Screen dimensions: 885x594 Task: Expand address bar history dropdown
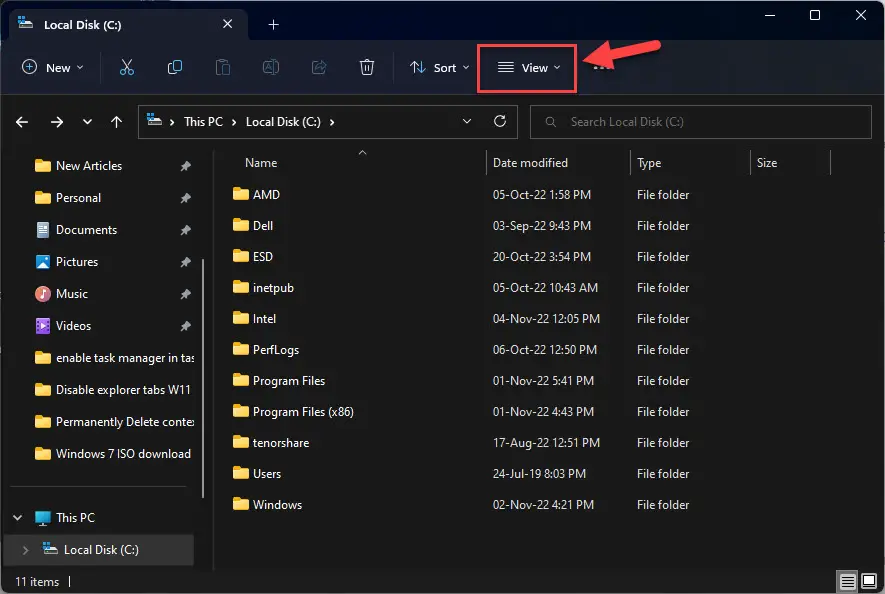pos(467,121)
